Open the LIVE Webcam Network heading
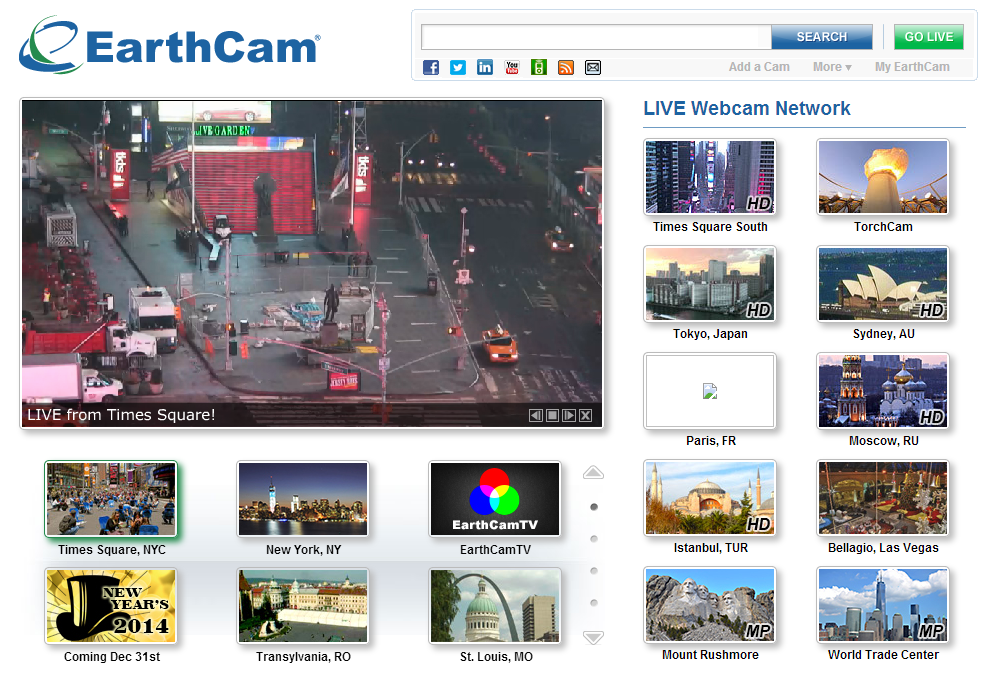Image resolution: width=989 pixels, height=678 pixels. coord(747,108)
